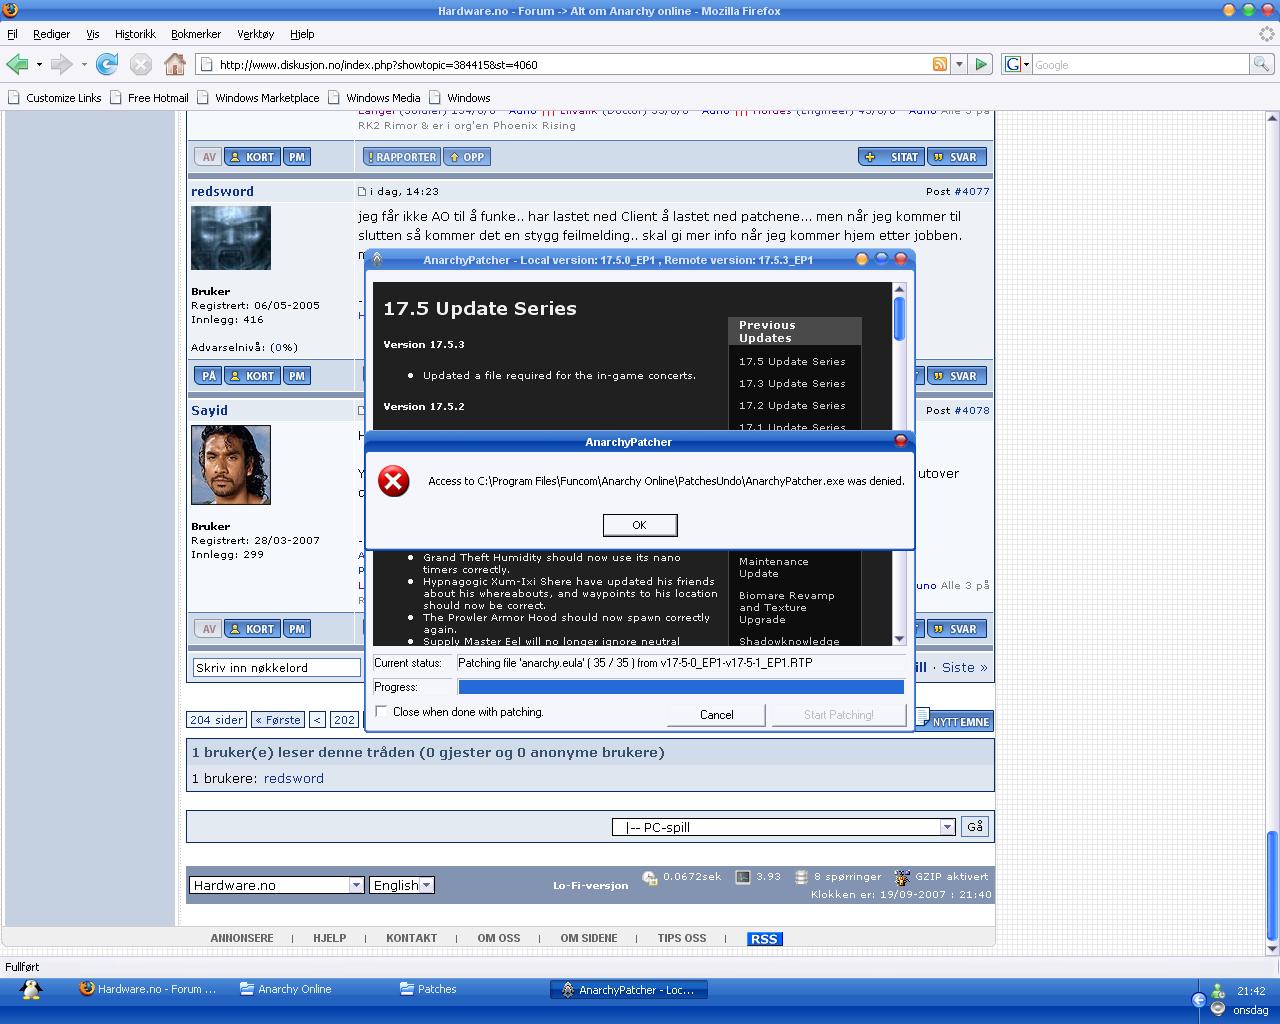This screenshot has height=1024, width=1280.
Task: Open '17.2 Update Series' in Previous Updates
Action: [x=792, y=406]
